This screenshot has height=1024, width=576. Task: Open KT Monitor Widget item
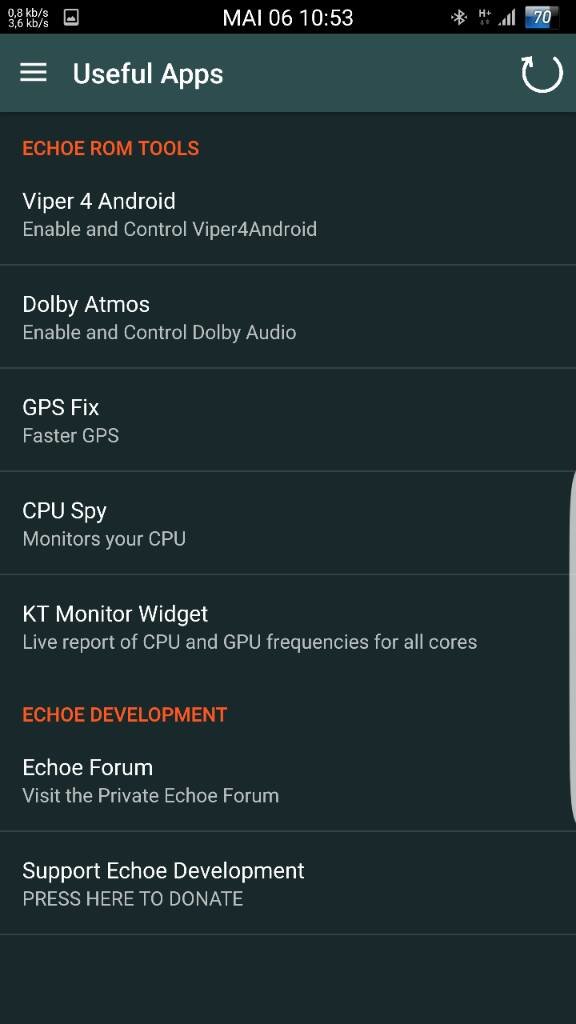click(288, 626)
